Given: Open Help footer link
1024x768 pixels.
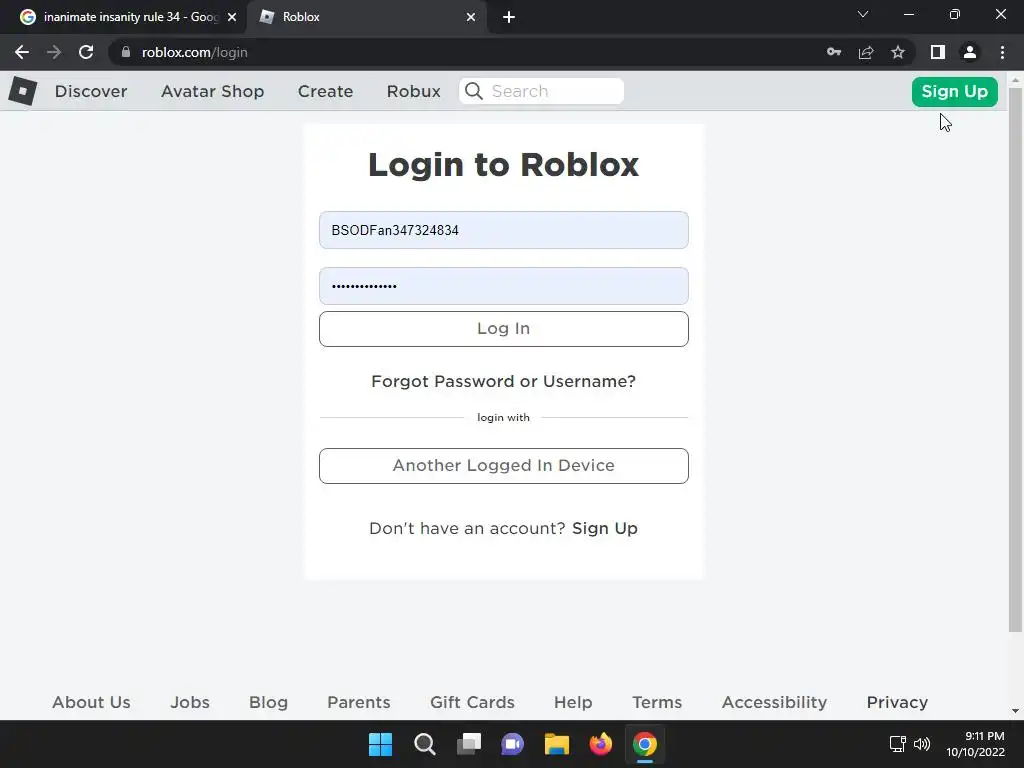Looking at the screenshot, I should (573, 702).
